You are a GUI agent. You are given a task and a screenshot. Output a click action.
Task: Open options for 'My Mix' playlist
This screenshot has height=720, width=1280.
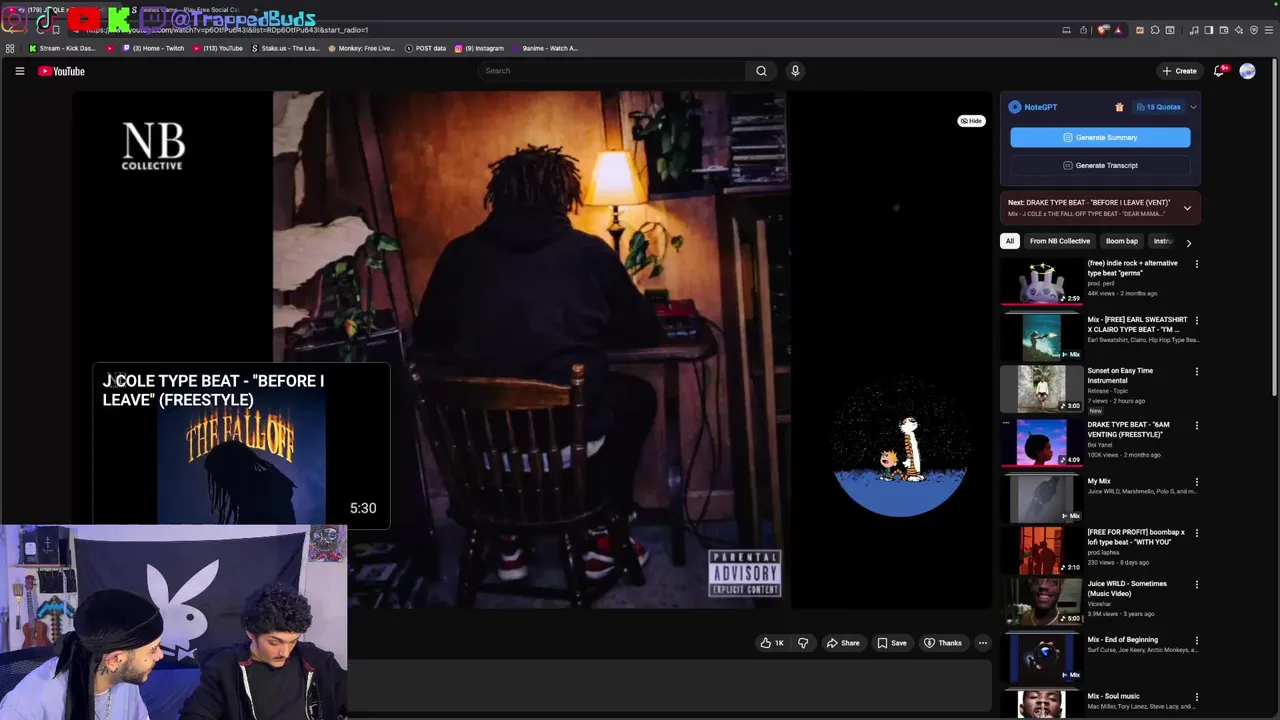tap(1196, 482)
